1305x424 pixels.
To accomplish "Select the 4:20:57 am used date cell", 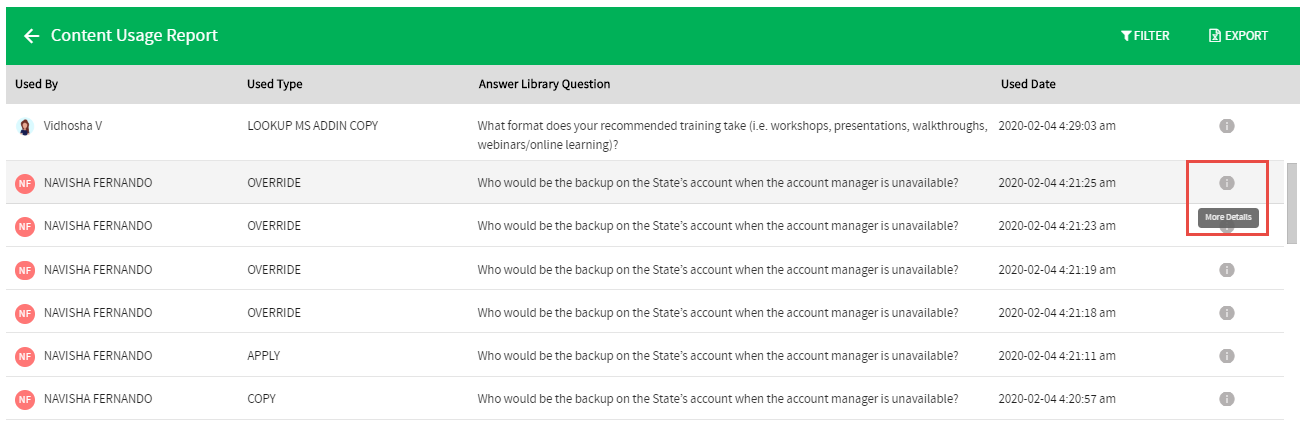I will (x=1057, y=399).
